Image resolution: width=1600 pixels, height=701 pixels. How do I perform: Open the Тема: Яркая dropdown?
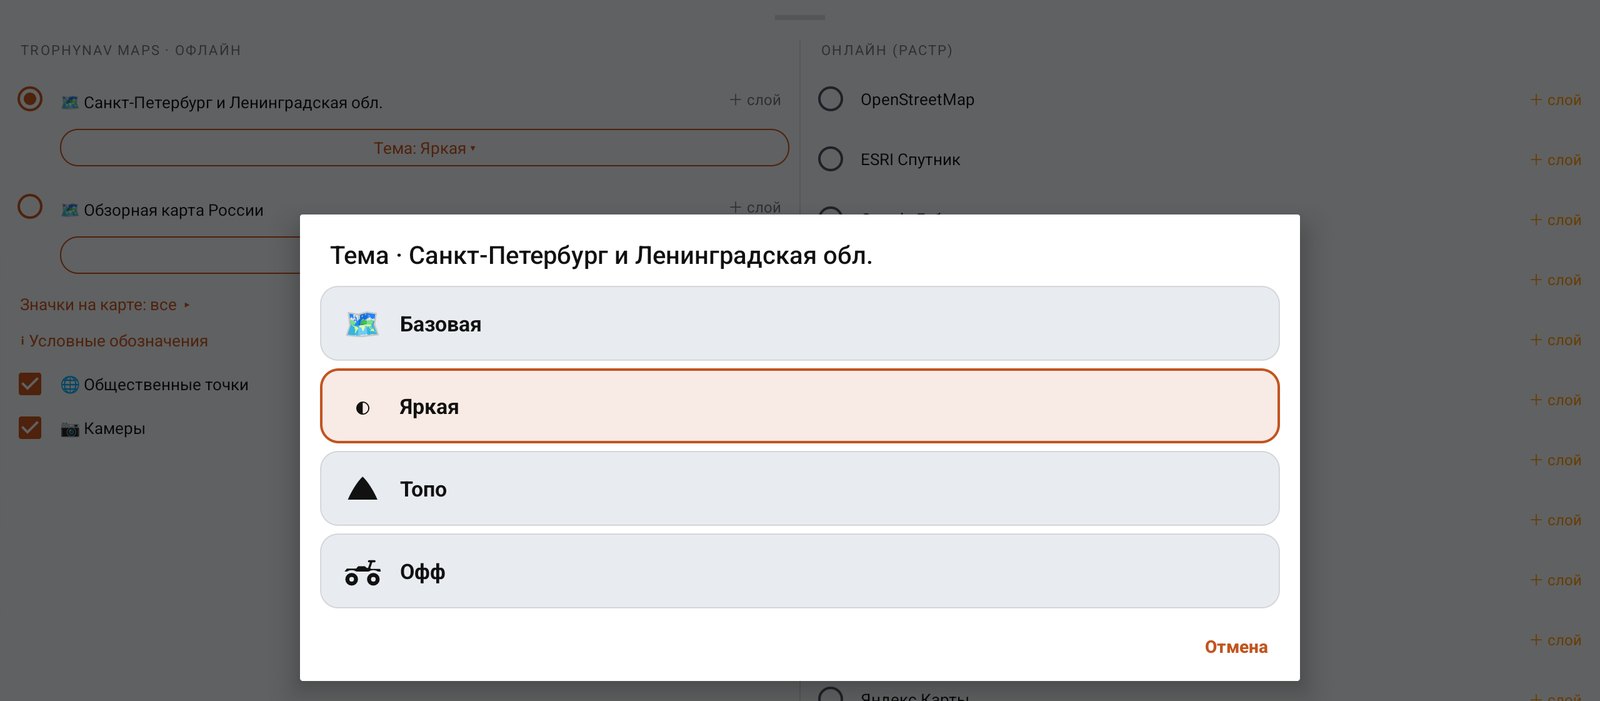pos(424,148)
